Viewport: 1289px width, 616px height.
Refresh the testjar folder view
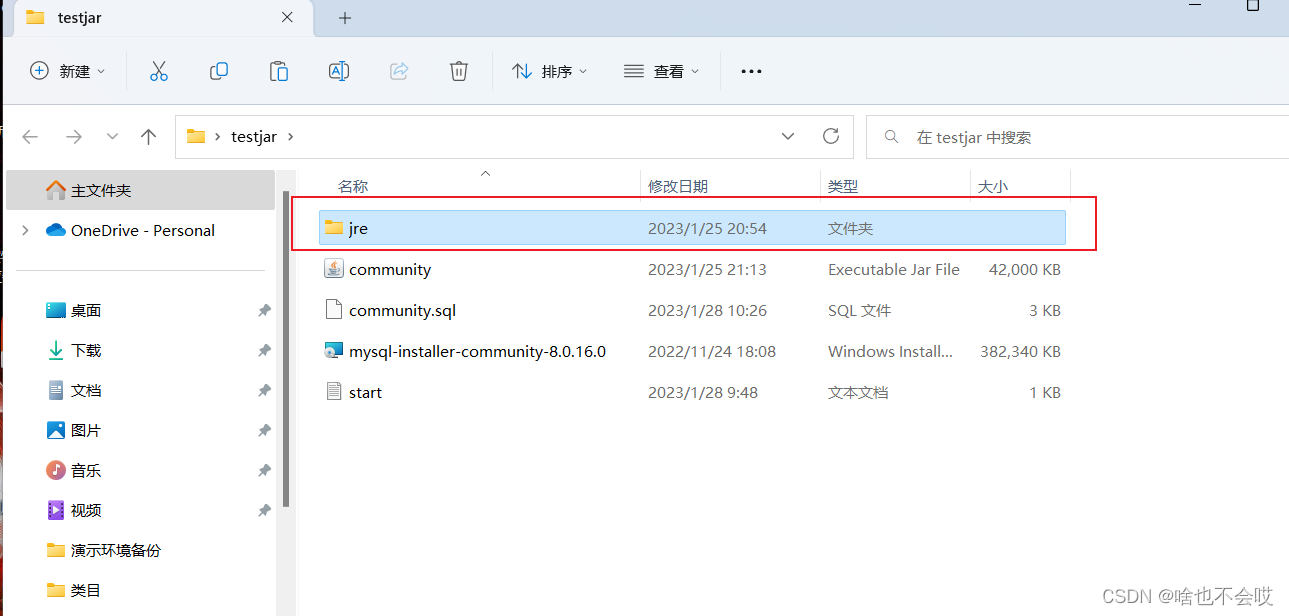point(830,136)
